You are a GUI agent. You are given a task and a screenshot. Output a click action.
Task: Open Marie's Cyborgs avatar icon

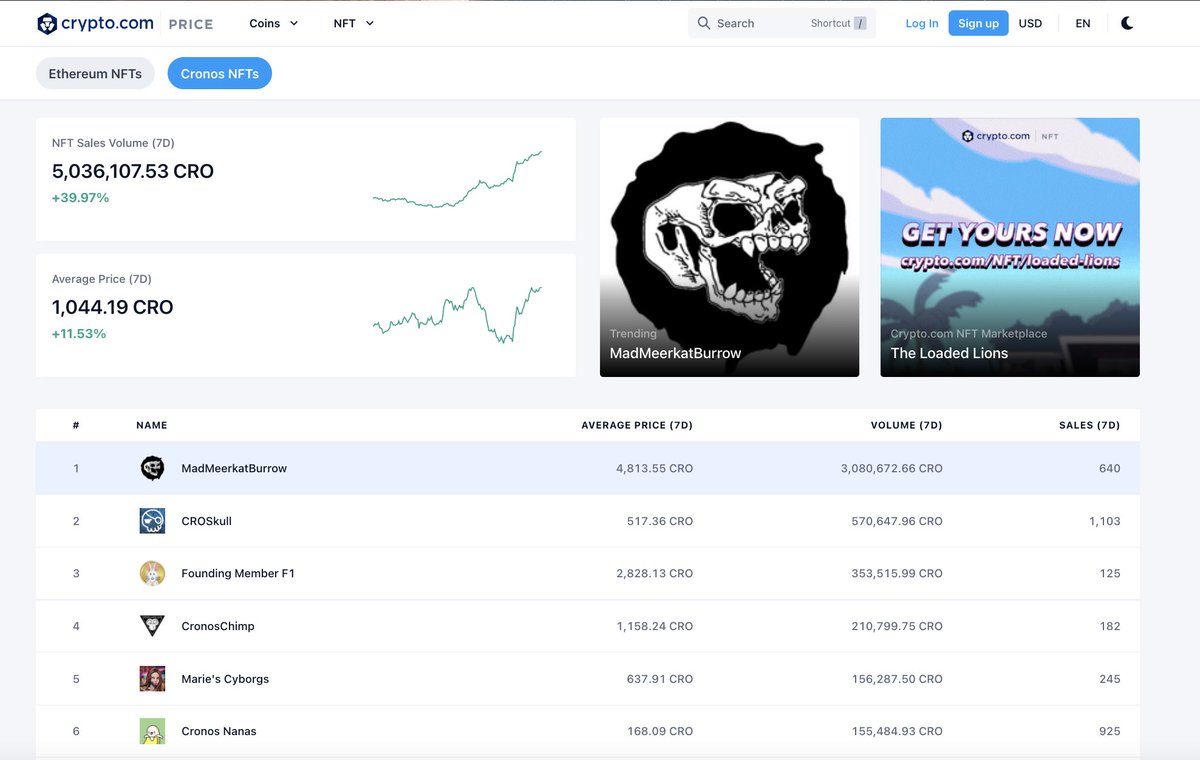152,679
